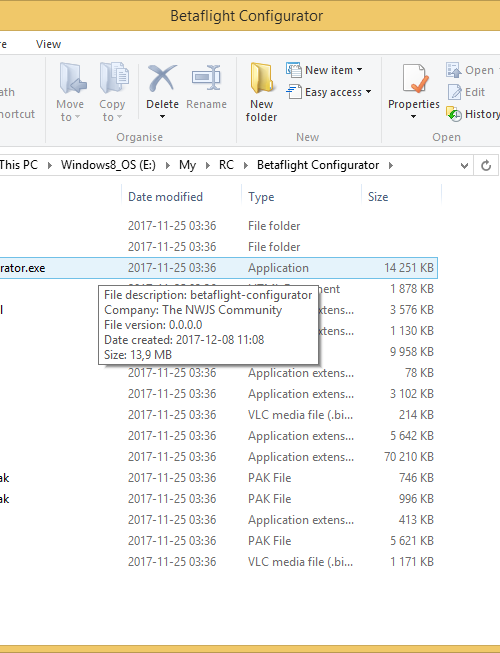Select the 996 KB PAK File row
This screenshot has width=500, height=653.
click(x=219, y=499)
